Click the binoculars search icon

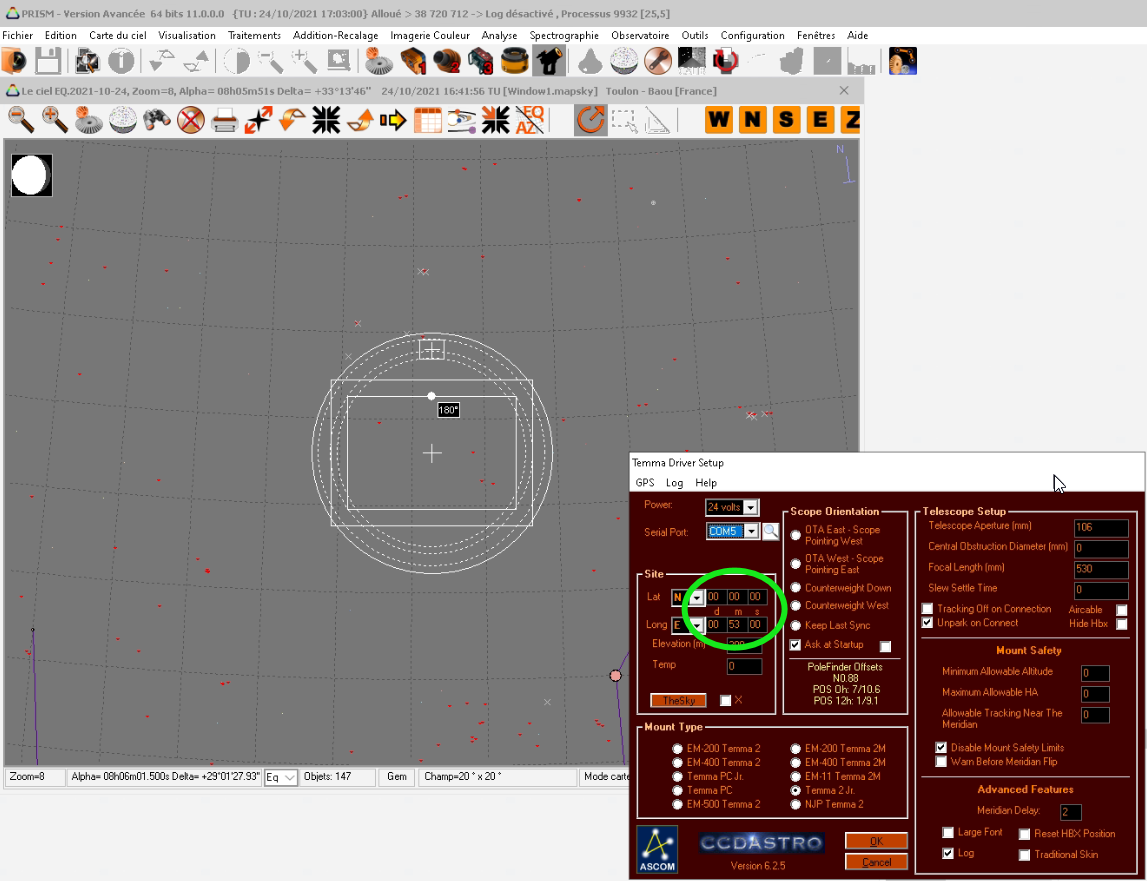tap(156, 121)
